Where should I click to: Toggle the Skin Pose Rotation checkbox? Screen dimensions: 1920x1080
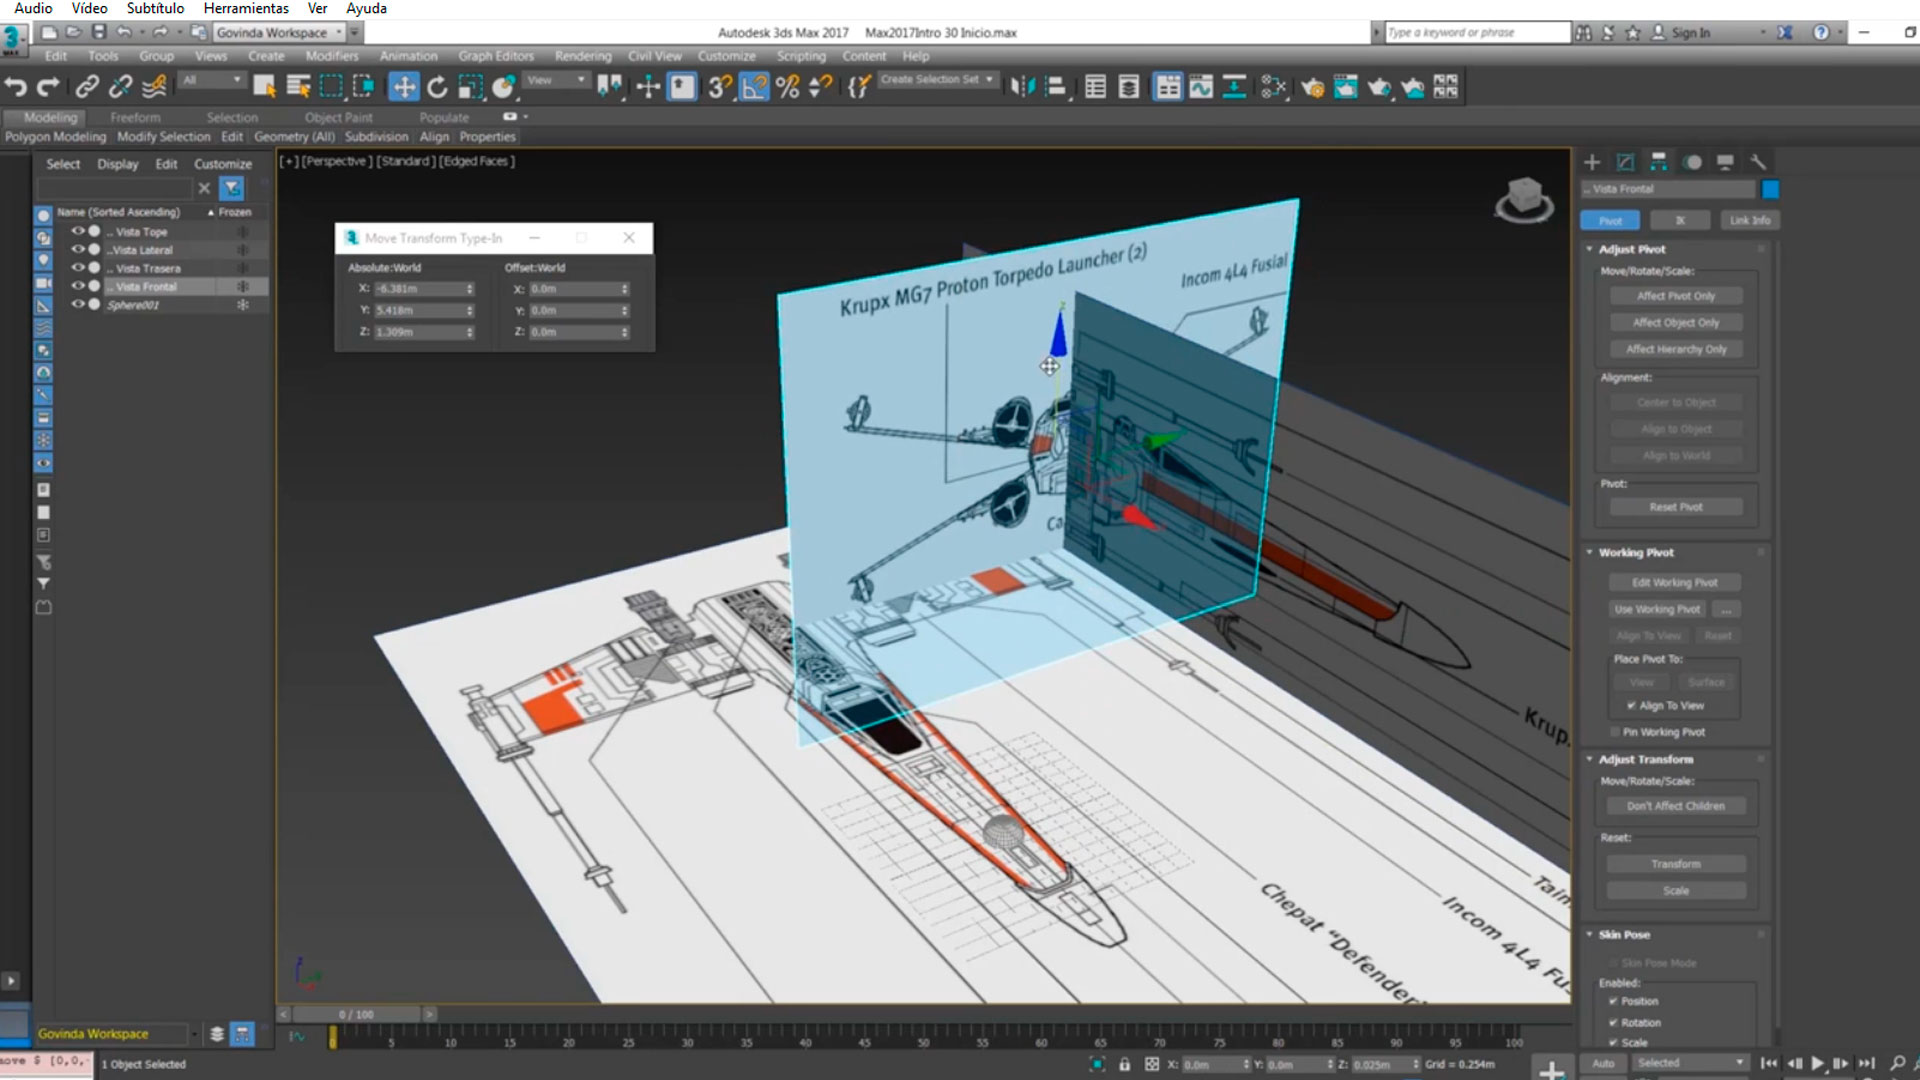(1613, 1022)
